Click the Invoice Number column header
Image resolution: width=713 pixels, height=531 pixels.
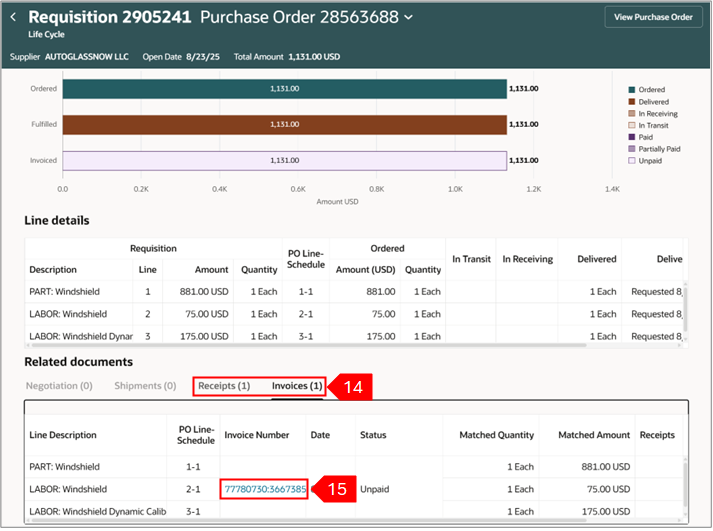[x=257, y=435]
